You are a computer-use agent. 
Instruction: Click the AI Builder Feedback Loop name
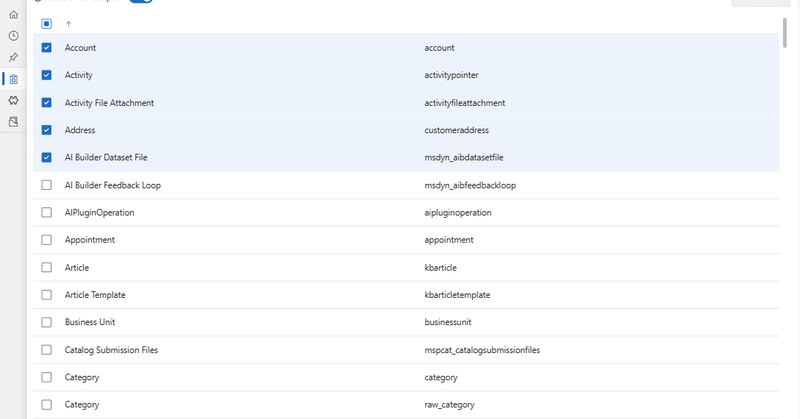tap(113, 185)
